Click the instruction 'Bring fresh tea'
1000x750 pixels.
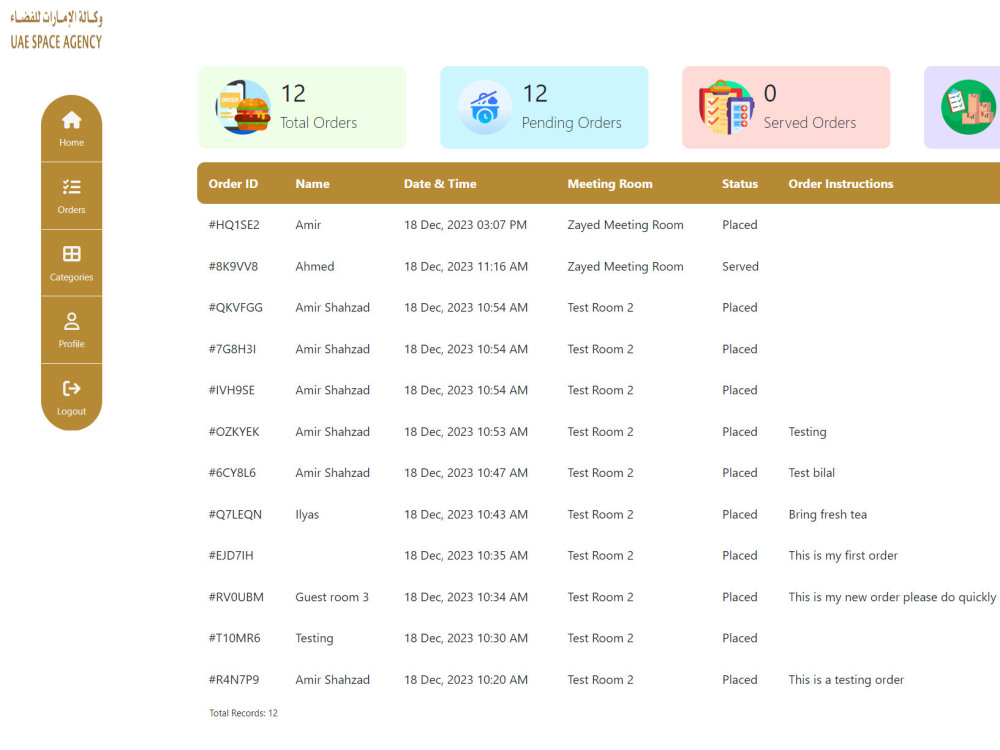coord(827,515)
